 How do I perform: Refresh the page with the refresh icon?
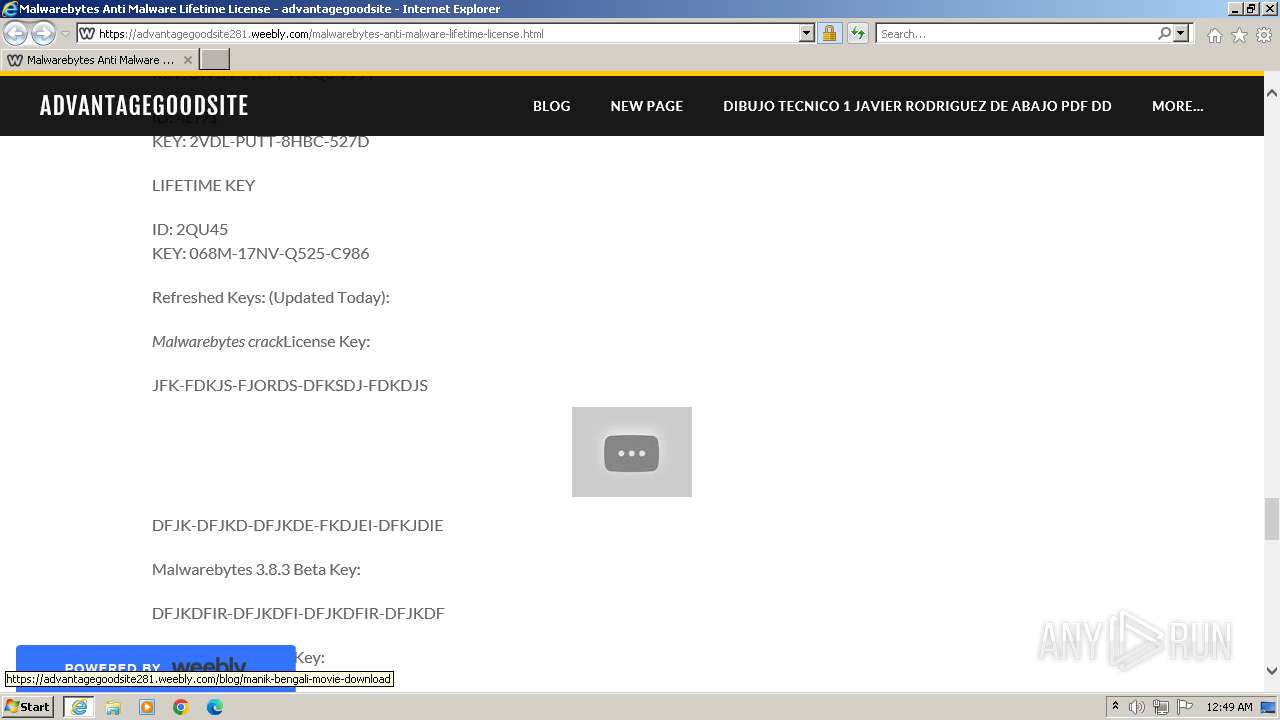click(858, 34)
